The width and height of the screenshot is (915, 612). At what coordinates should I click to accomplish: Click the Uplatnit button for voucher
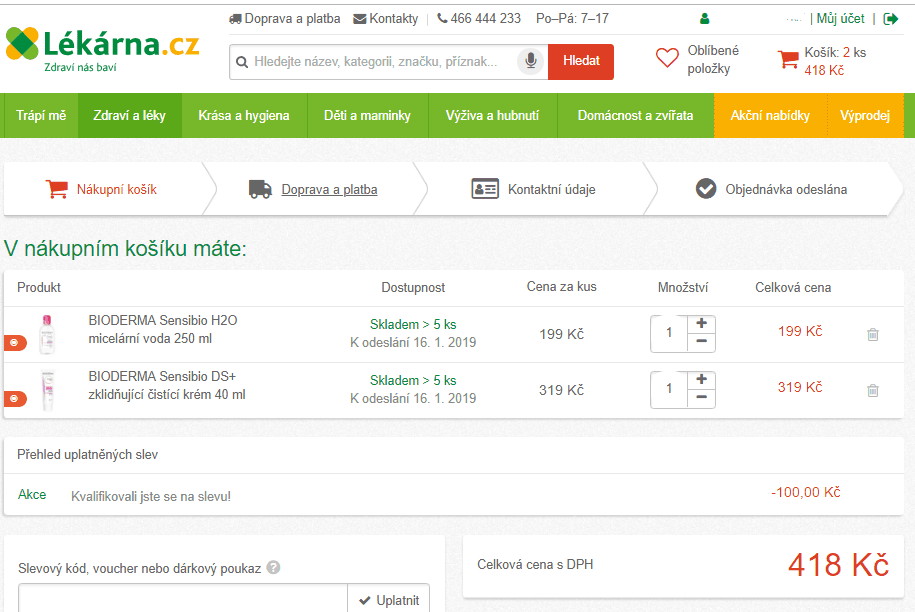click(389, 600)
